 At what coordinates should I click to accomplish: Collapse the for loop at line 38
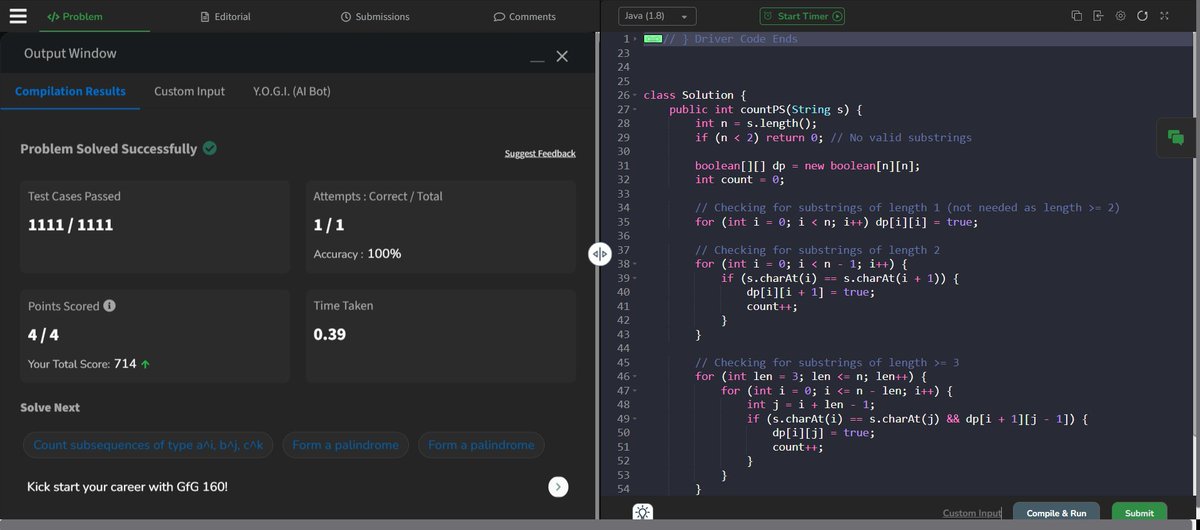coord(636,265)
